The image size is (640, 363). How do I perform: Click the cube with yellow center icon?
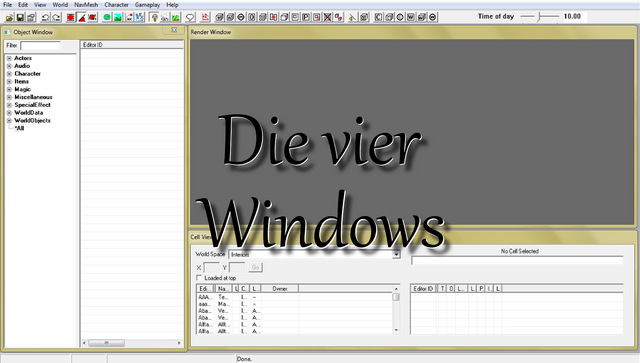tap(364, 17)
